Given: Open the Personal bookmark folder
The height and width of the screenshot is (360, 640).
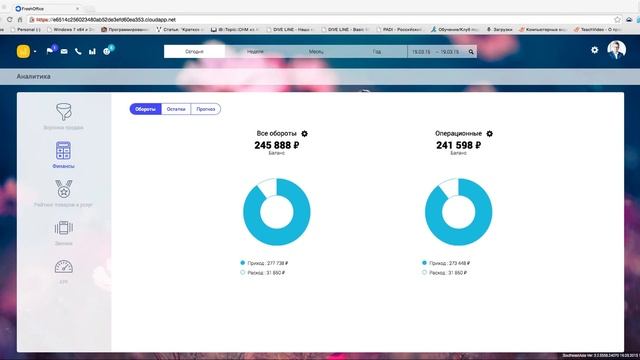Looking at the screenshot, I should [26, 29].
